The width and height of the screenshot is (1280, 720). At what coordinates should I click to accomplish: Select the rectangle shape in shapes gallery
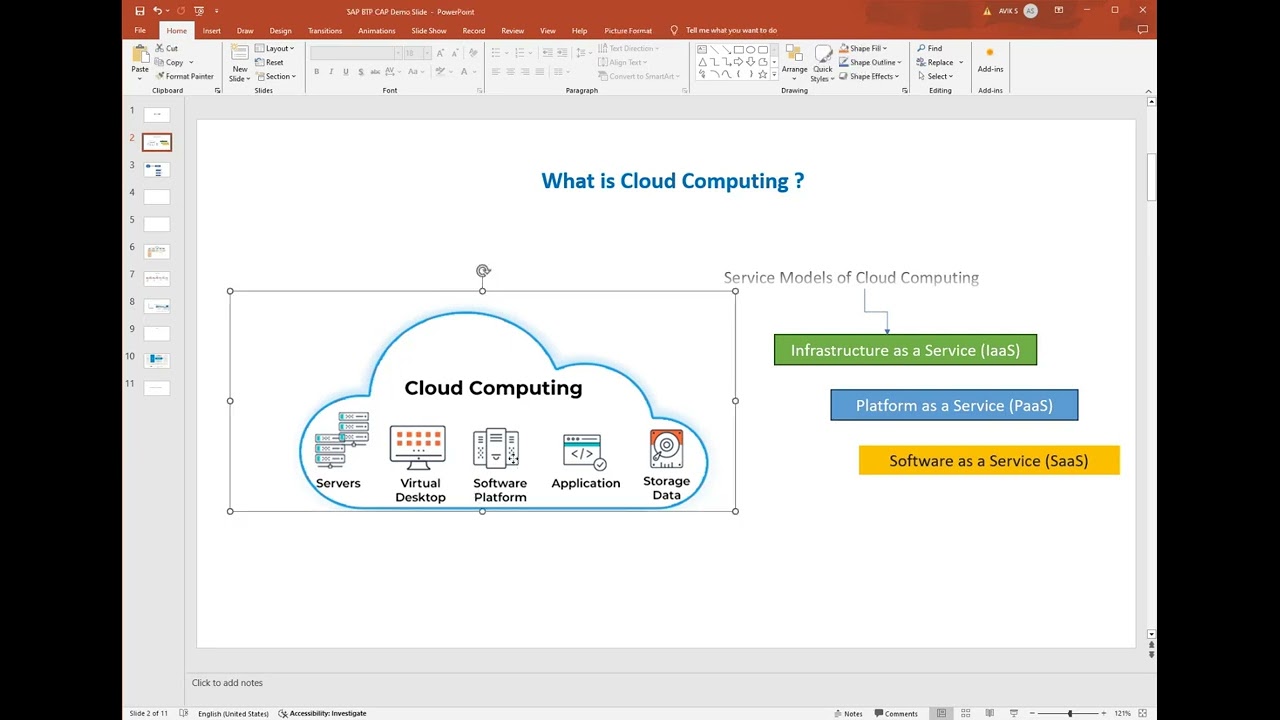pos(738,49)
